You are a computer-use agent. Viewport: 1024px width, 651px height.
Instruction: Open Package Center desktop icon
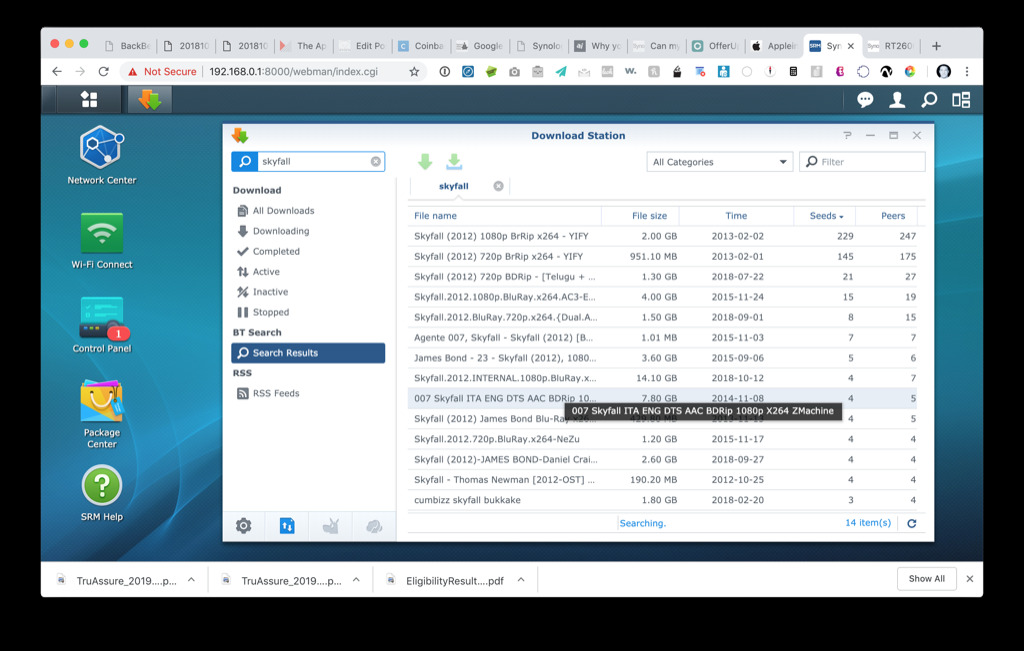point(101,415)
